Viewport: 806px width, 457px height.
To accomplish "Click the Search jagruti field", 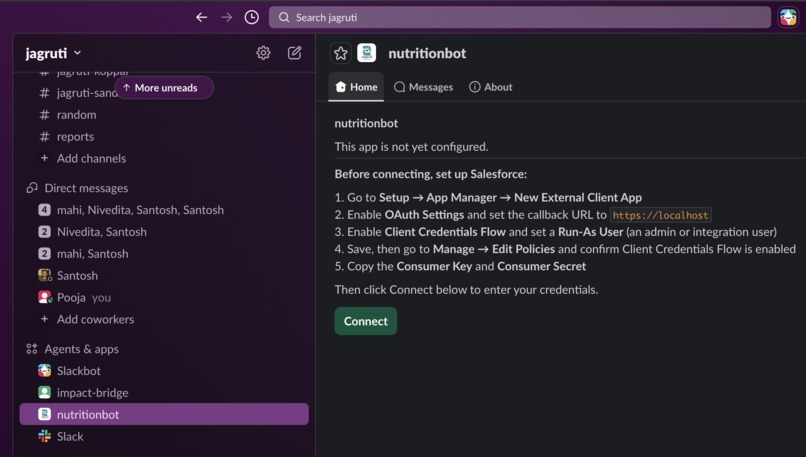I will (x=520, y=17).
